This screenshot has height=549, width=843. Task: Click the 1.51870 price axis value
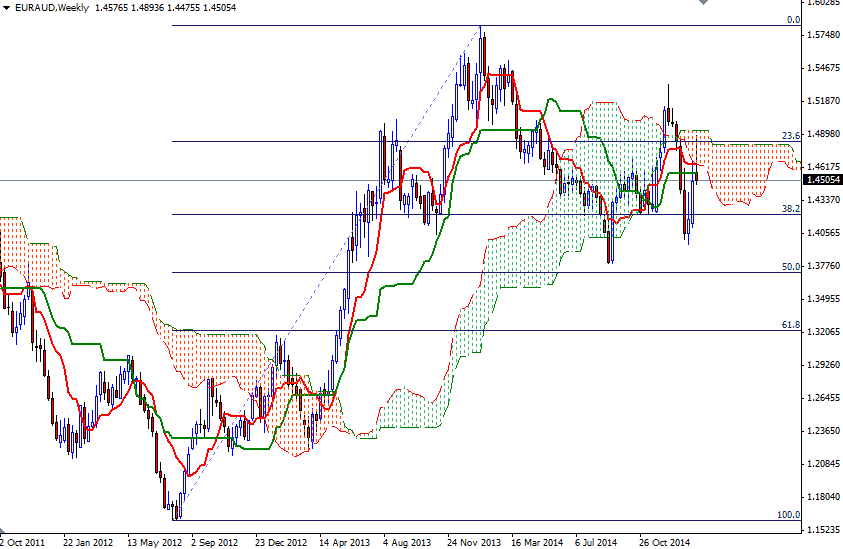coord(823,101)
